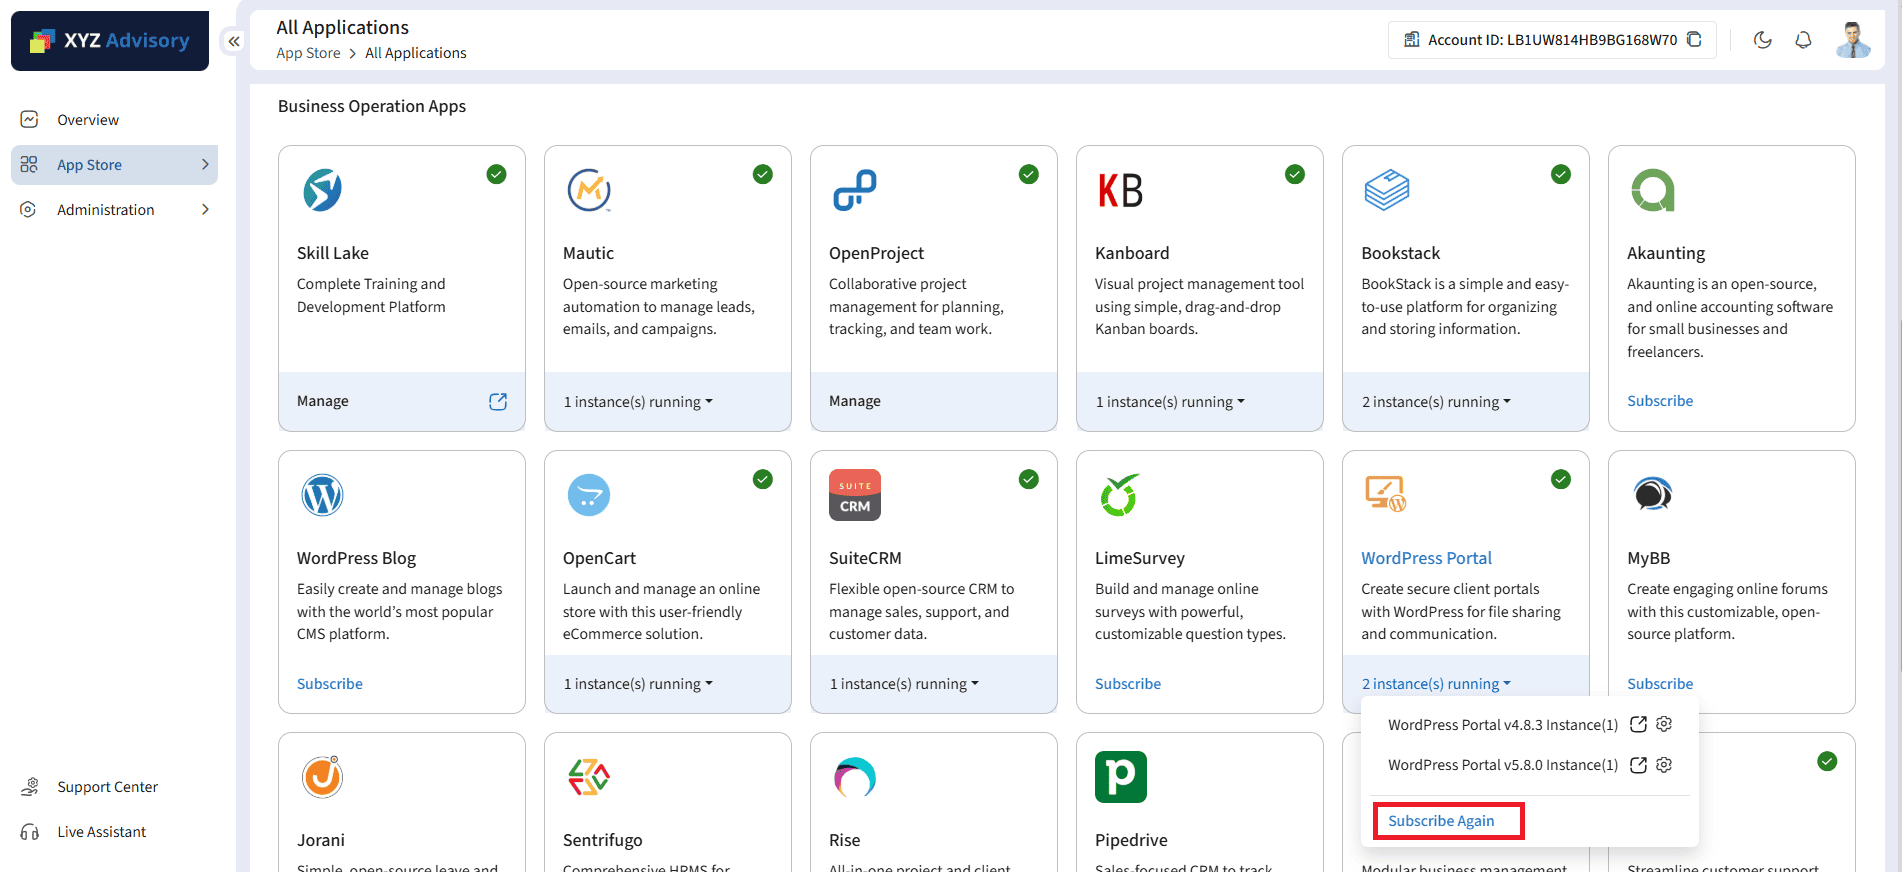Screen dimensions: 1902x872
Task: Collapse the sidebar with double-chevron icon
Action: [233, 41]
